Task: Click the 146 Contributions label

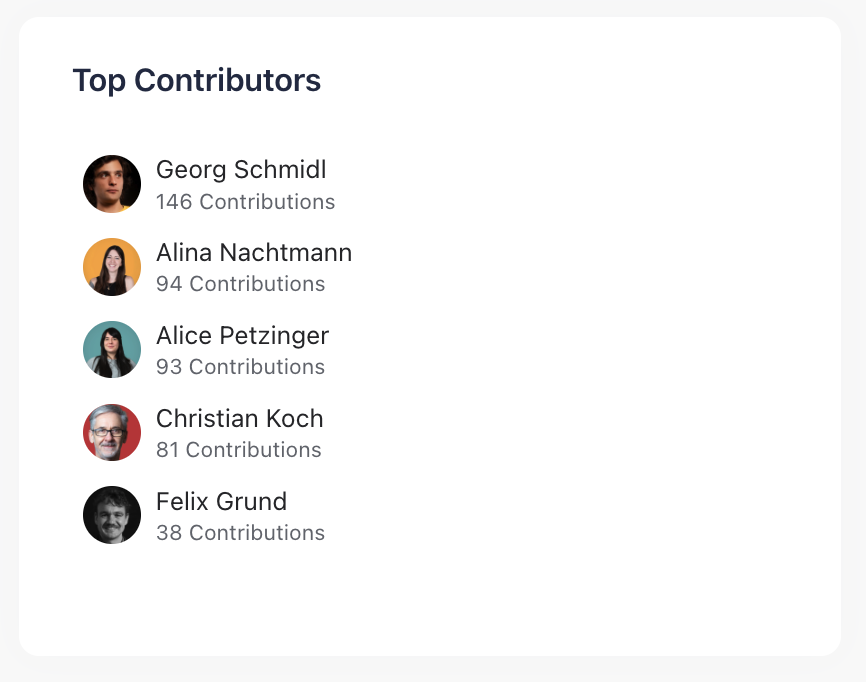Action: click(x=245, y=202)
